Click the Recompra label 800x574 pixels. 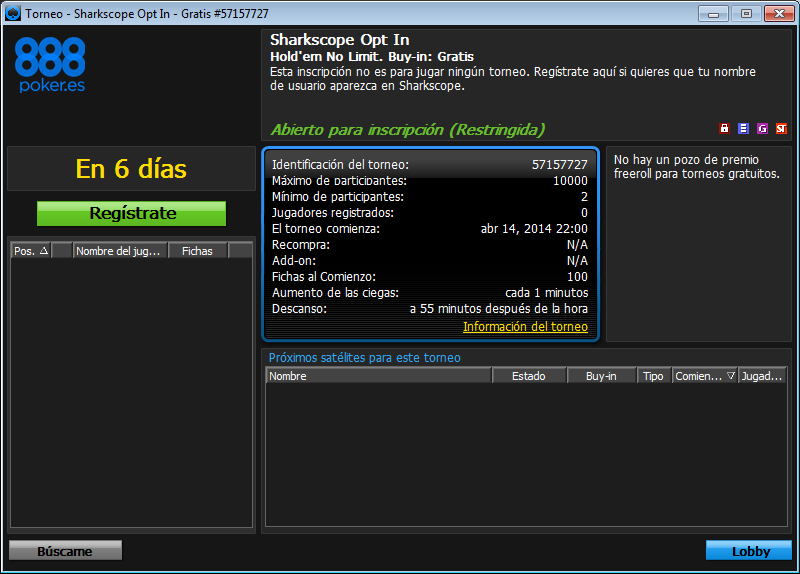coord(301,244)
